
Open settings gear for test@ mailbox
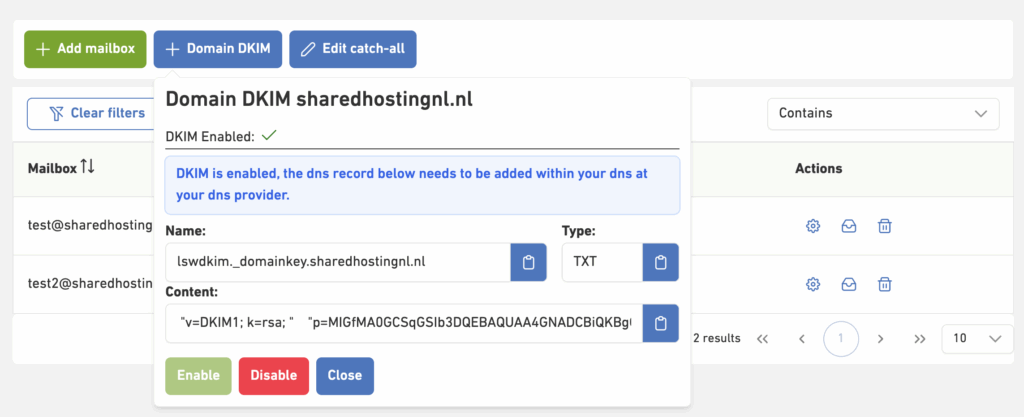tap(813, 226)
